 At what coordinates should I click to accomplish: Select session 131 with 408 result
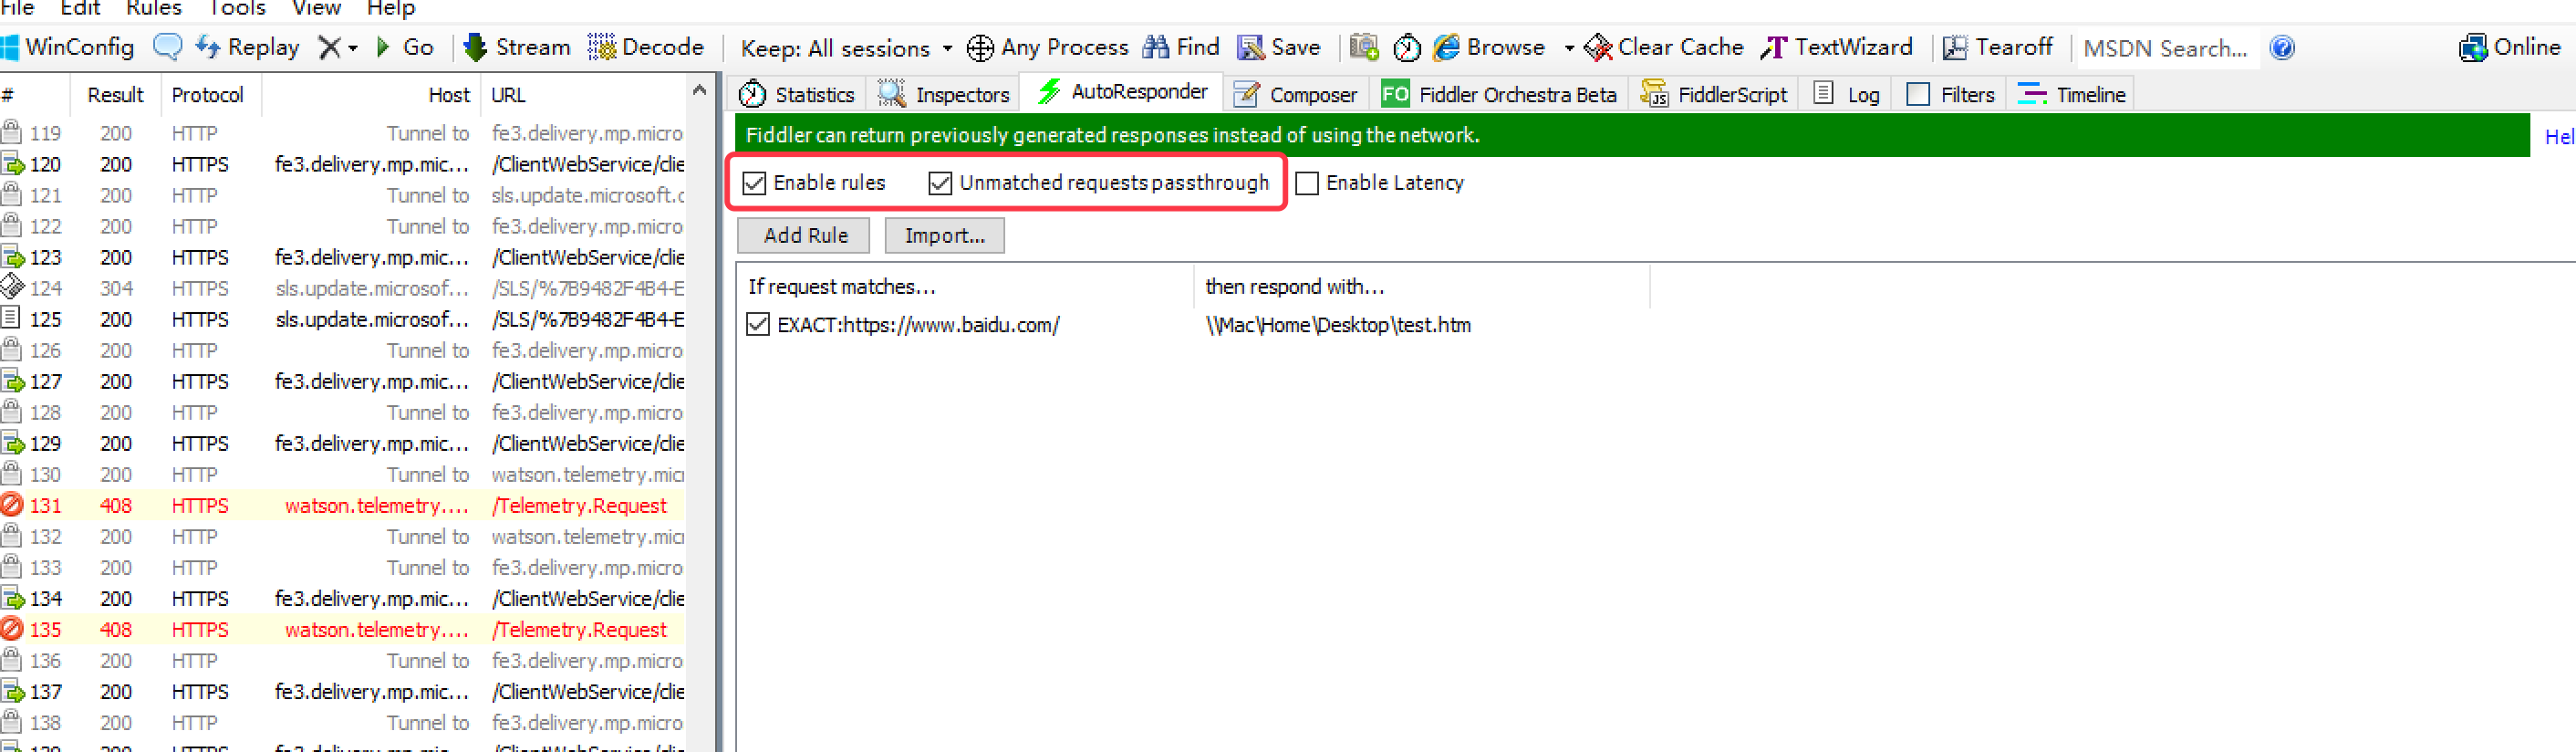[342, 506]
